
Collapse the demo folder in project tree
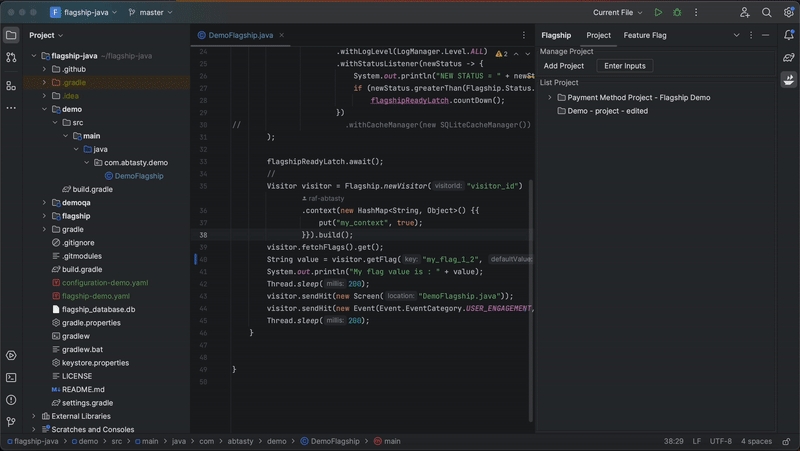(44, 109)
